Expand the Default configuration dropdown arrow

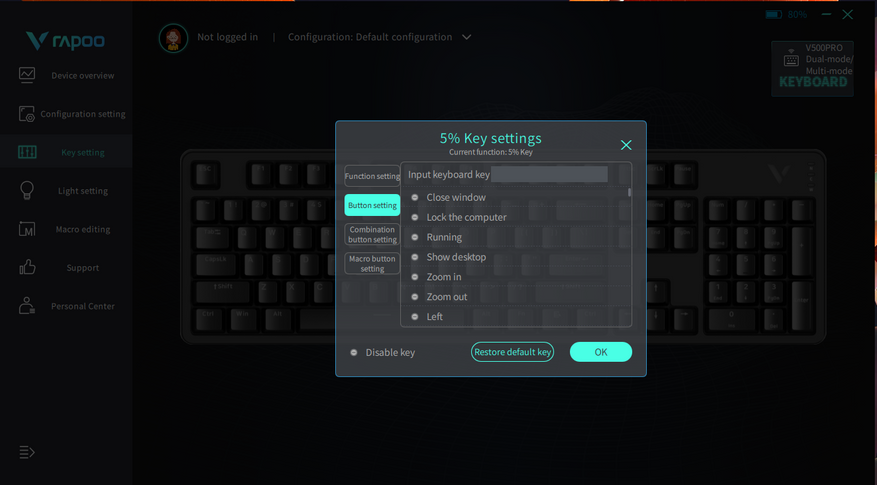(x=466, y=37)
